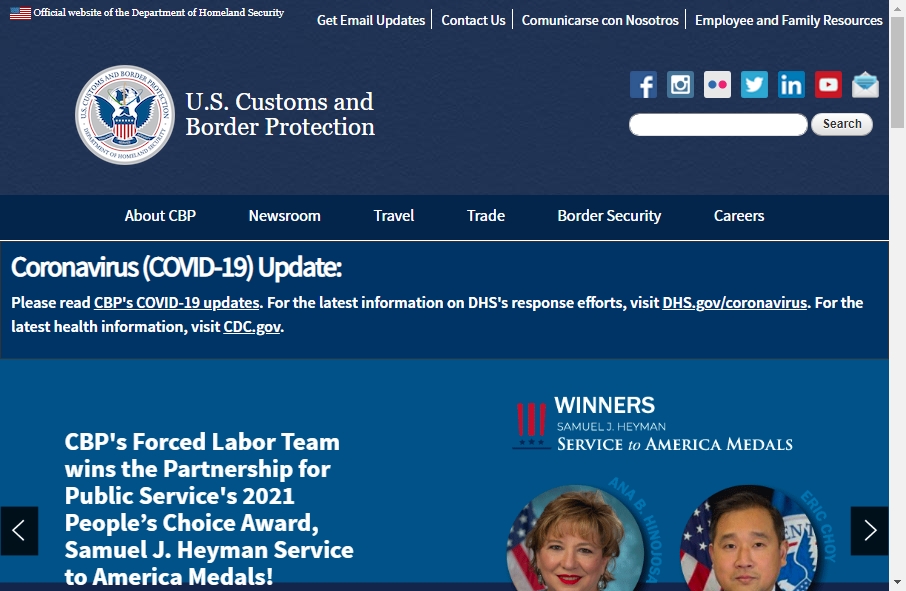906x591 pixels.
Task: Open the Trade menu
Action: pos(485,216)
